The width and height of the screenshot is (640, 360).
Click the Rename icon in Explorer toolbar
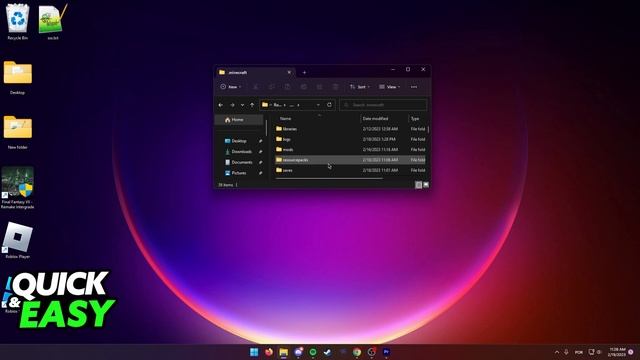coord(303,87)
